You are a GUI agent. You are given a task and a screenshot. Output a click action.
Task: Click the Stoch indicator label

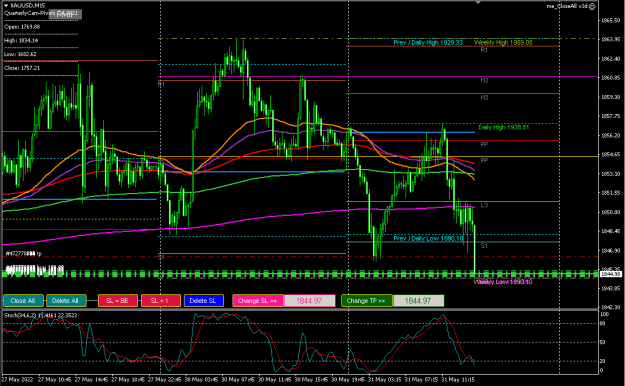pyautogui.click(x=40, y=315)
